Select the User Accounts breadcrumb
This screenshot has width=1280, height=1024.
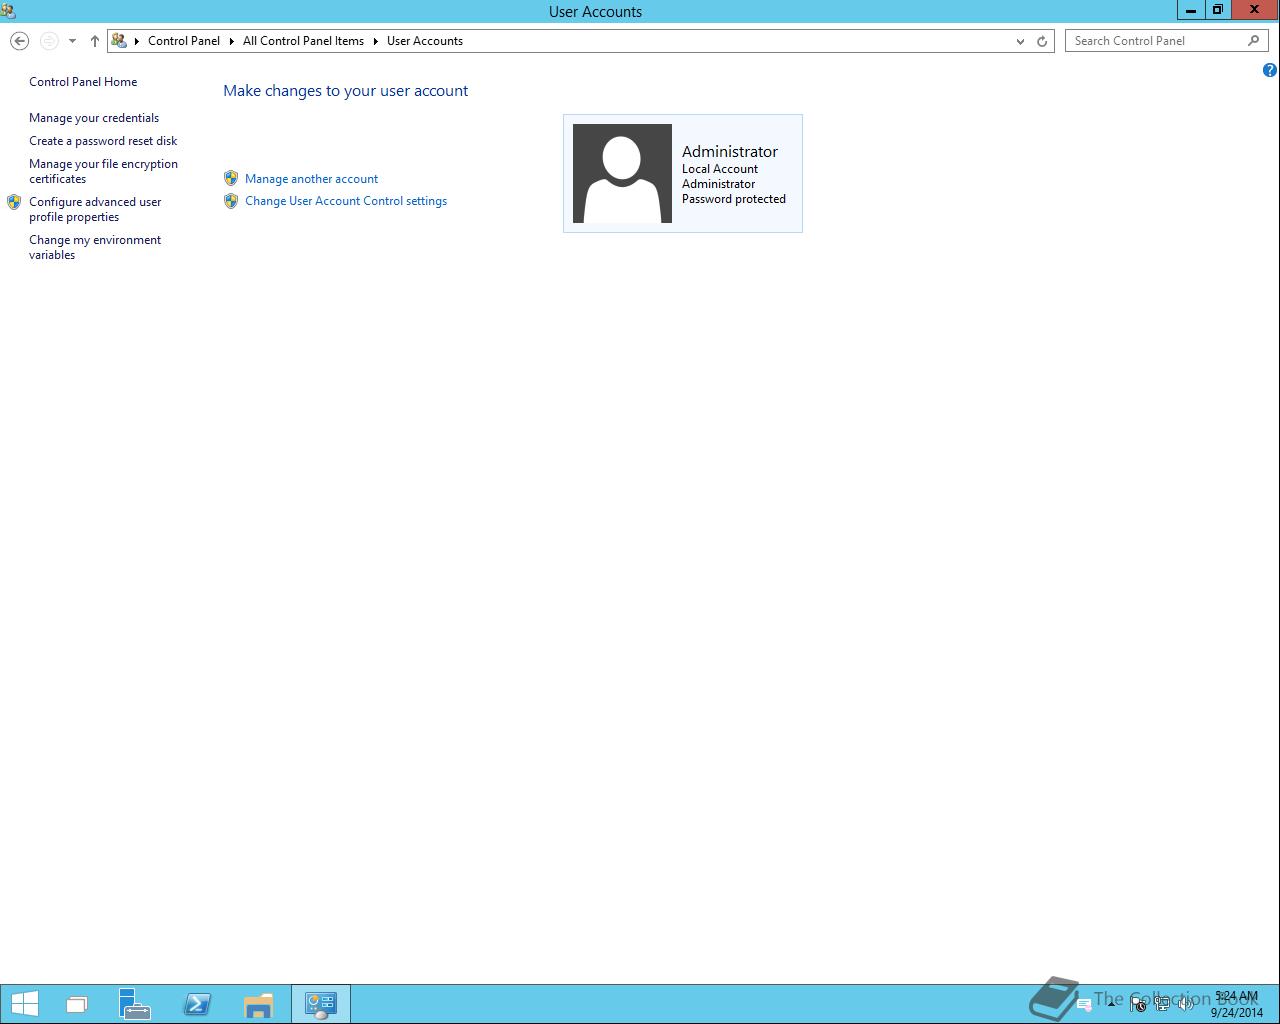pos(425,41)
